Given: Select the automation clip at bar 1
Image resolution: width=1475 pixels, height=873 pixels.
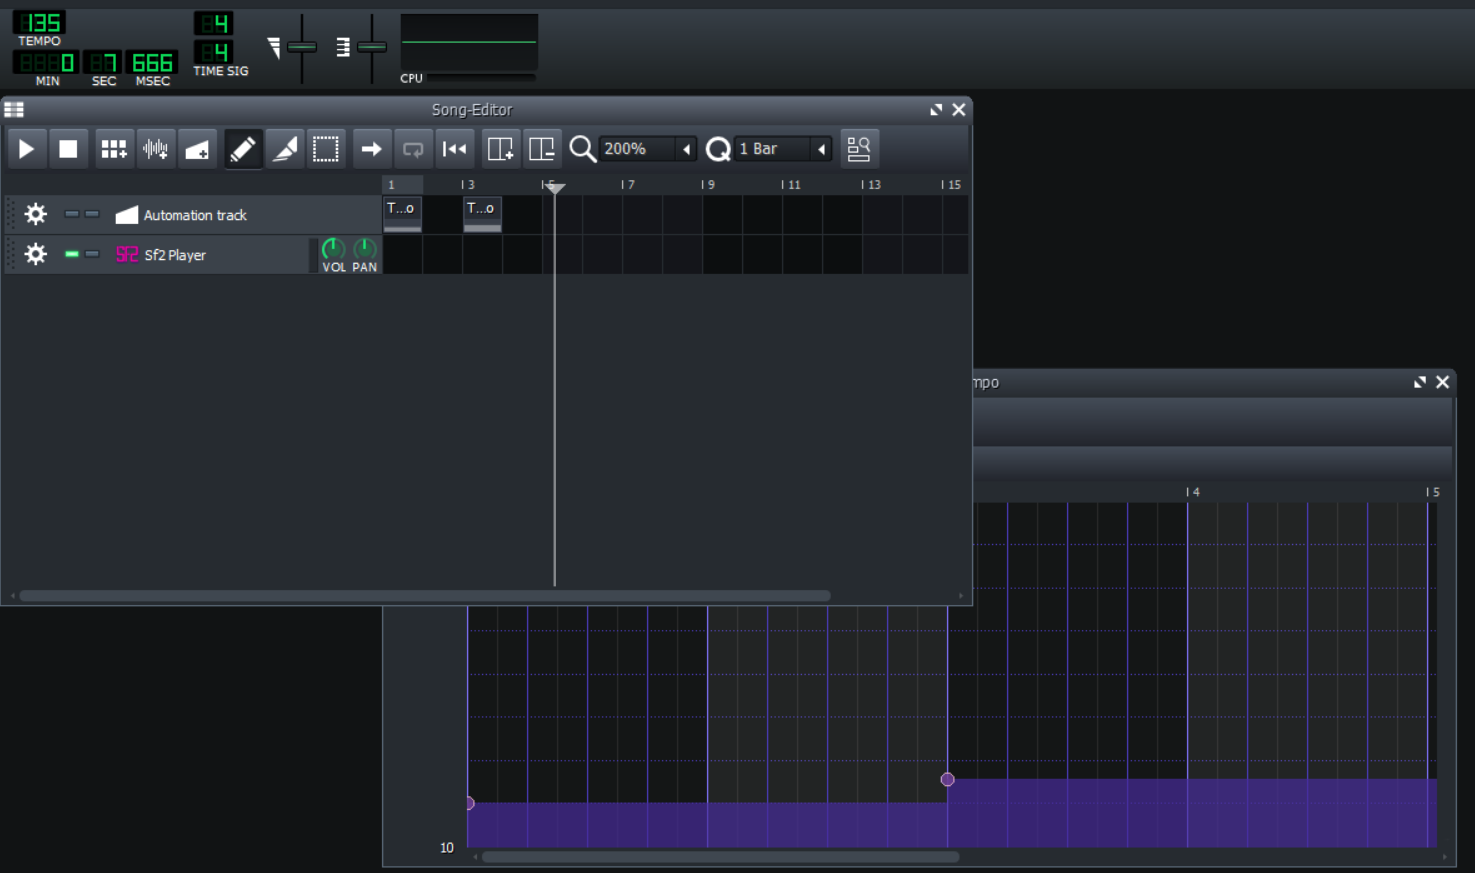Looking at the screenshot, I should click(402, 214).
